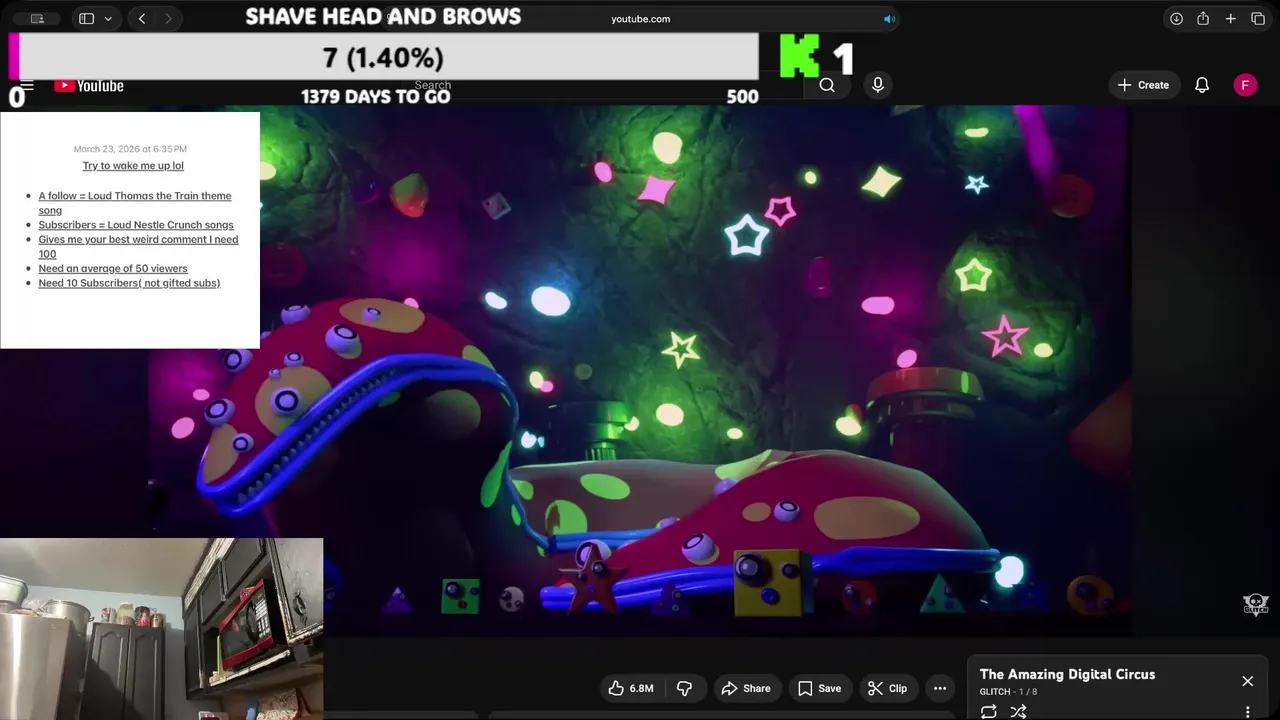Open playlist options three-dot menu
This screenshot has width=1280, height=720.
pyautogui.click(x=1247, y=712)
